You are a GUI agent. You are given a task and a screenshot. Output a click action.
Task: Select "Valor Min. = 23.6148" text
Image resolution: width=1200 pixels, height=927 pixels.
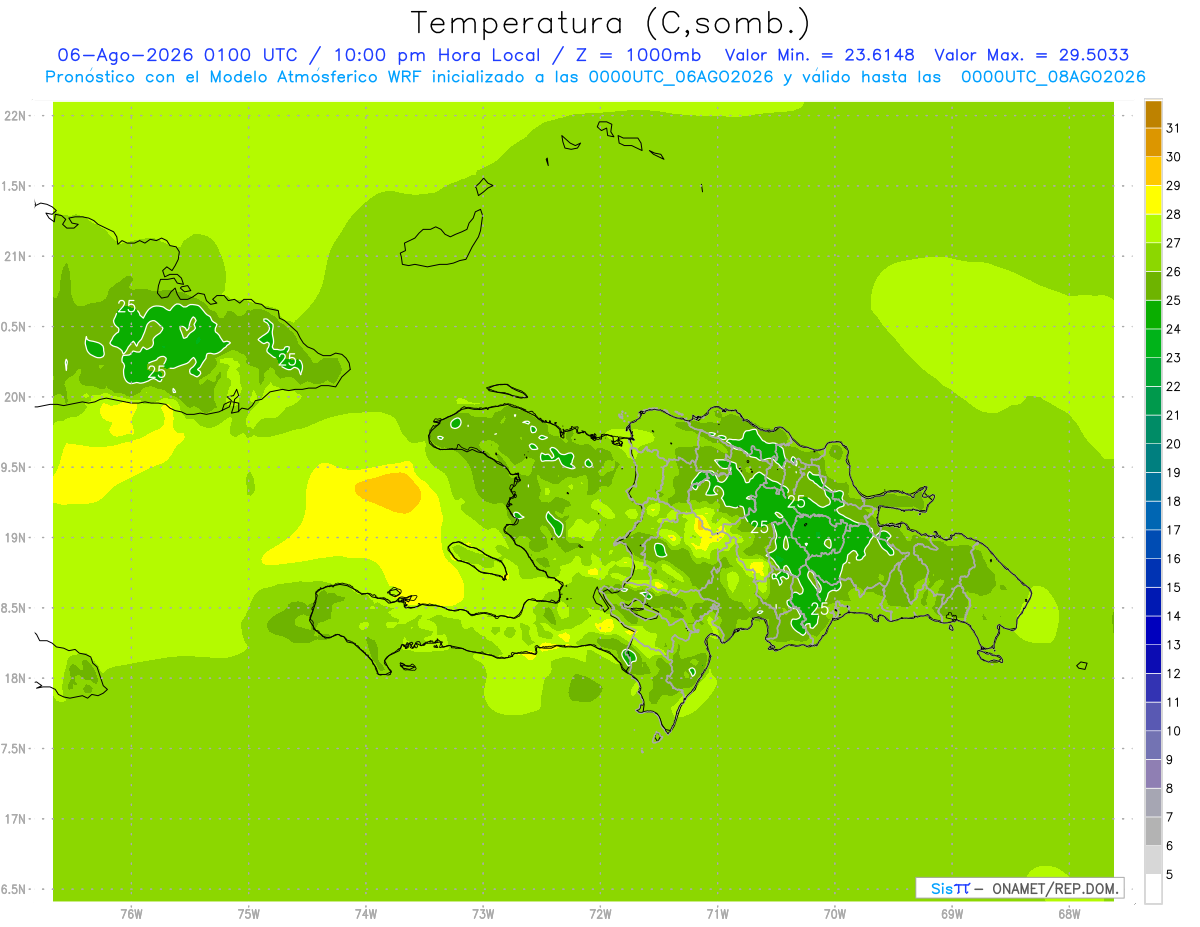[819, 55]
